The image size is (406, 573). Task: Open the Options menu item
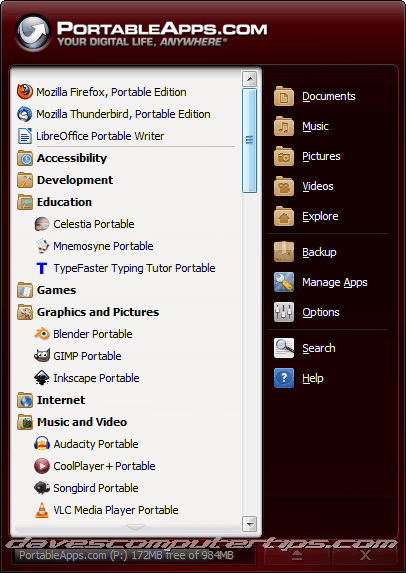321,312
